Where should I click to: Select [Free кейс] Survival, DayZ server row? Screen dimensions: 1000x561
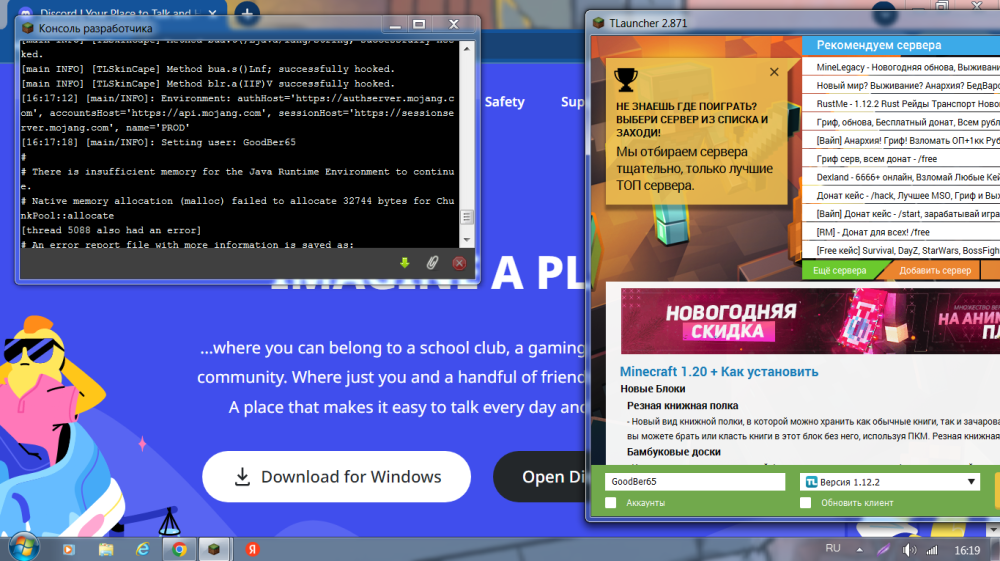[901, 251]
